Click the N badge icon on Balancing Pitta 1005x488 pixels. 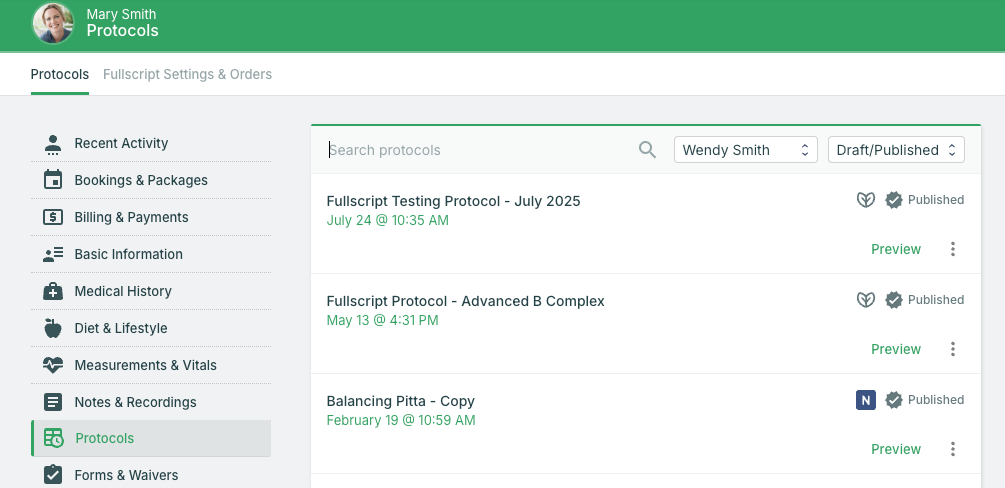(866, 400)
